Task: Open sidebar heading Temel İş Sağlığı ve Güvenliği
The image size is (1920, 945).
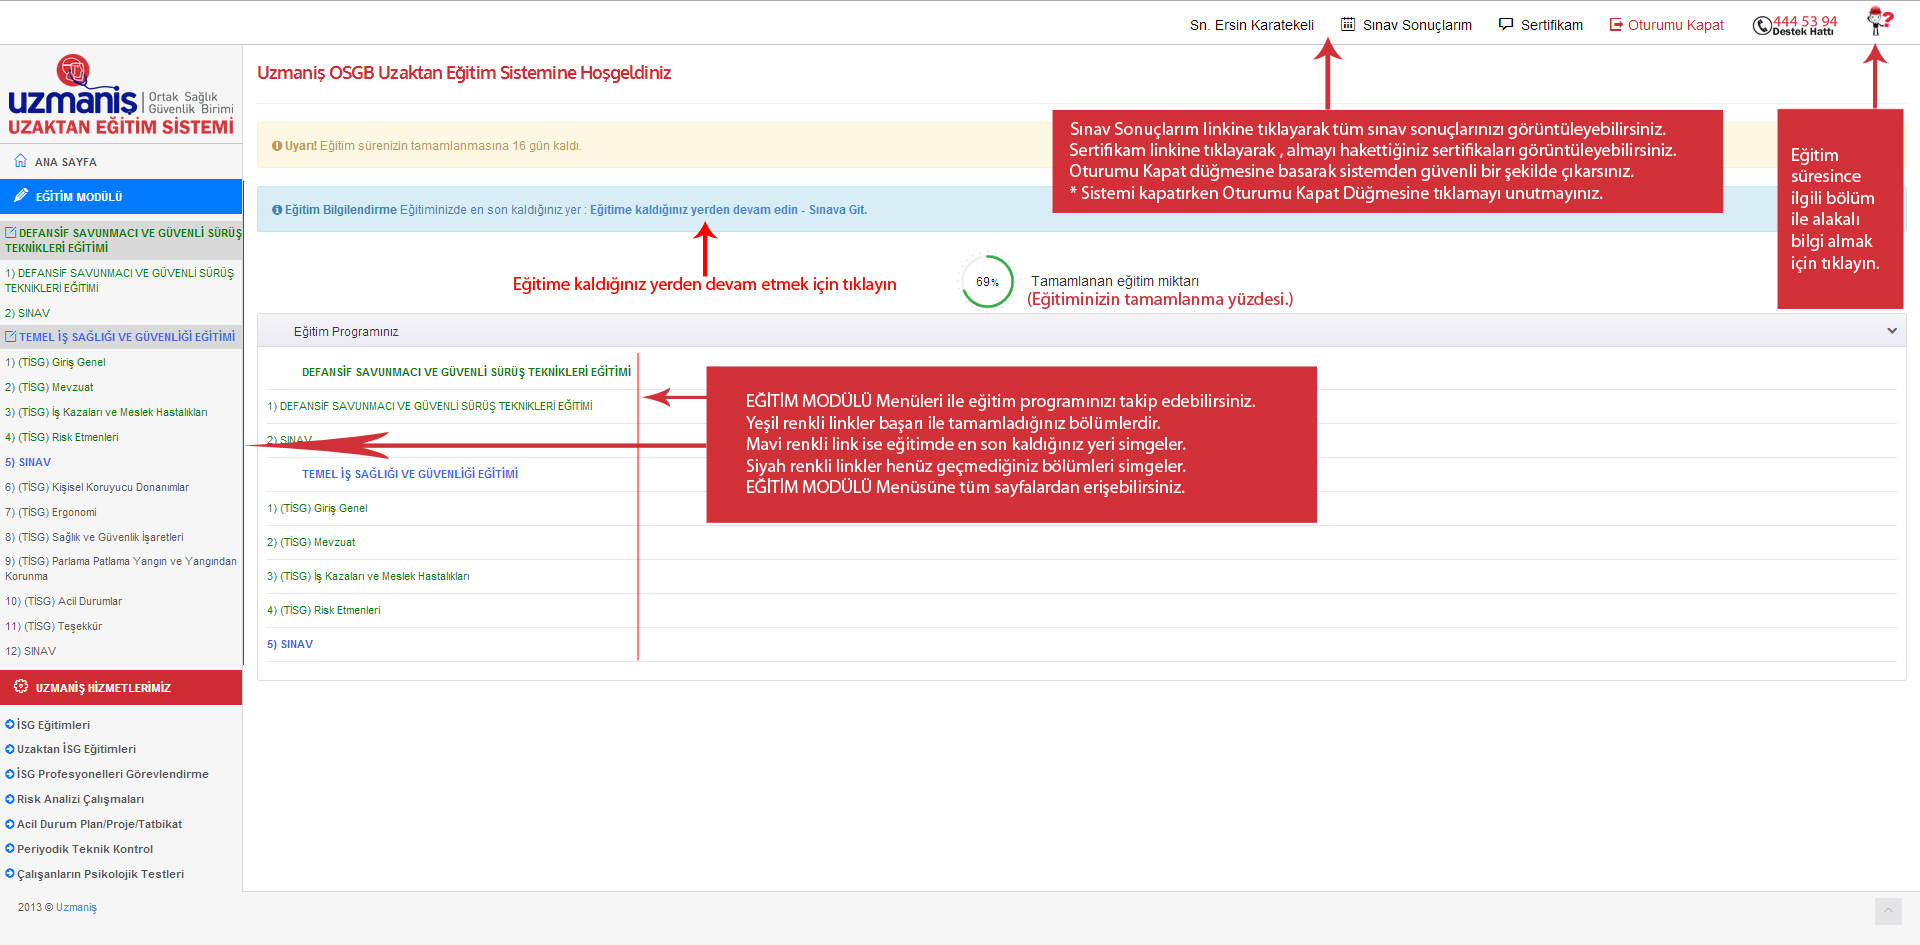Action: pyautogui.click(x=121, y=337)
